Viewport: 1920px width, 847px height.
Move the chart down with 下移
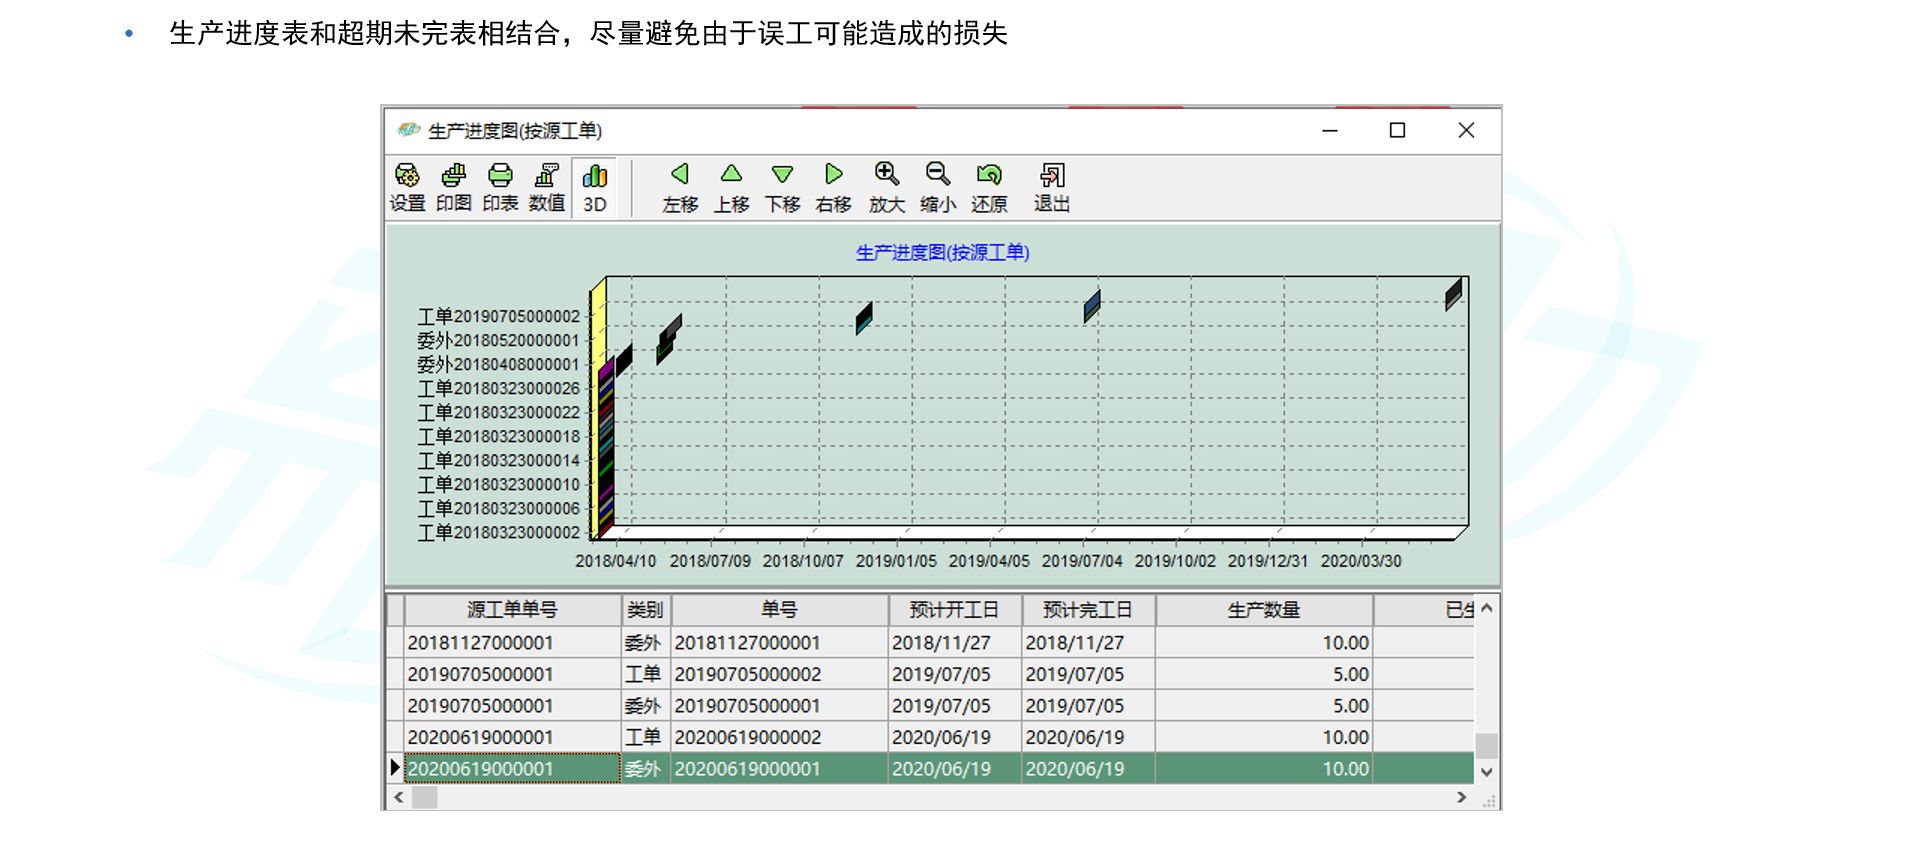pyautogui.click(x=782, y=187)
